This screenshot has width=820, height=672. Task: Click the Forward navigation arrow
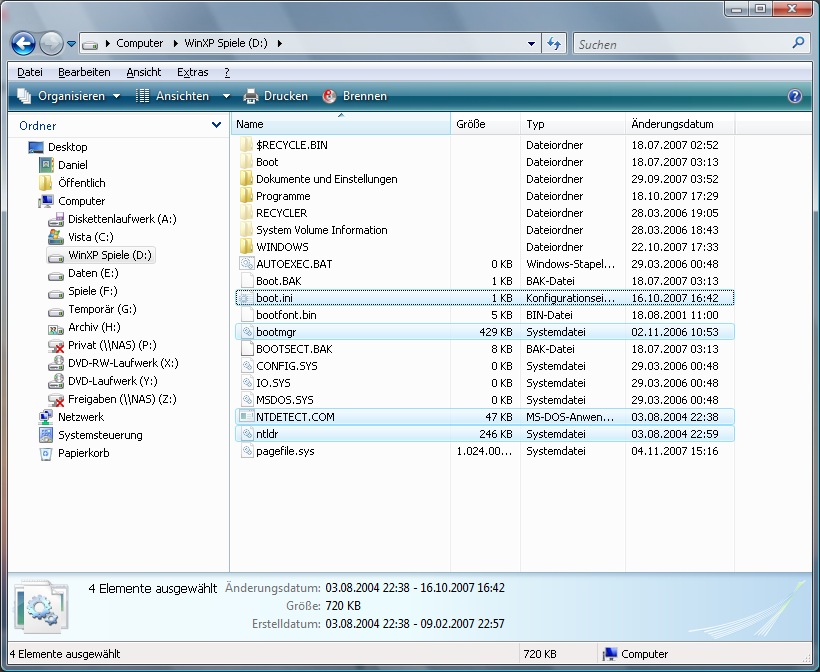51,43
